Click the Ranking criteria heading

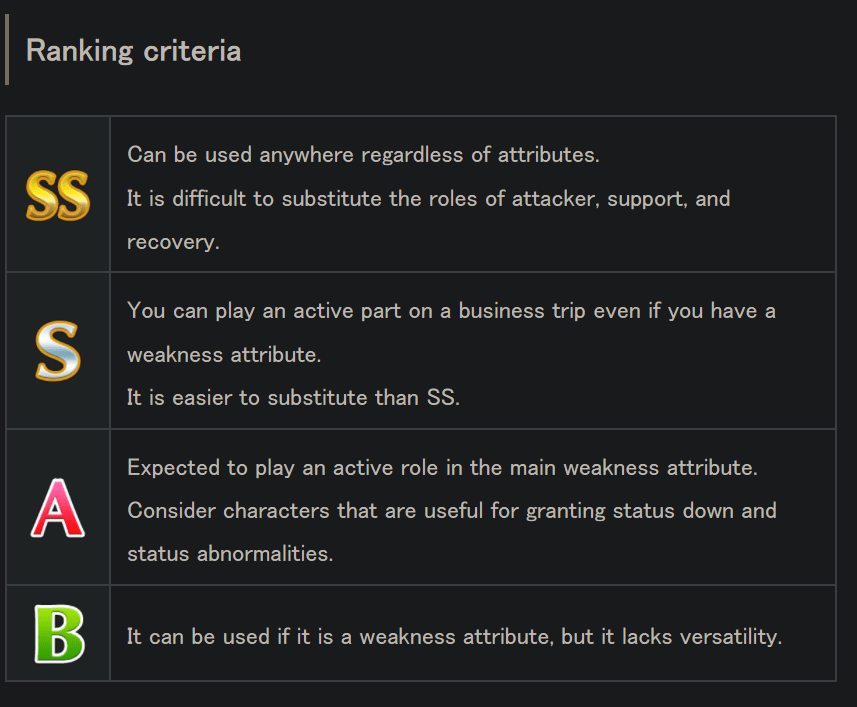133,50
